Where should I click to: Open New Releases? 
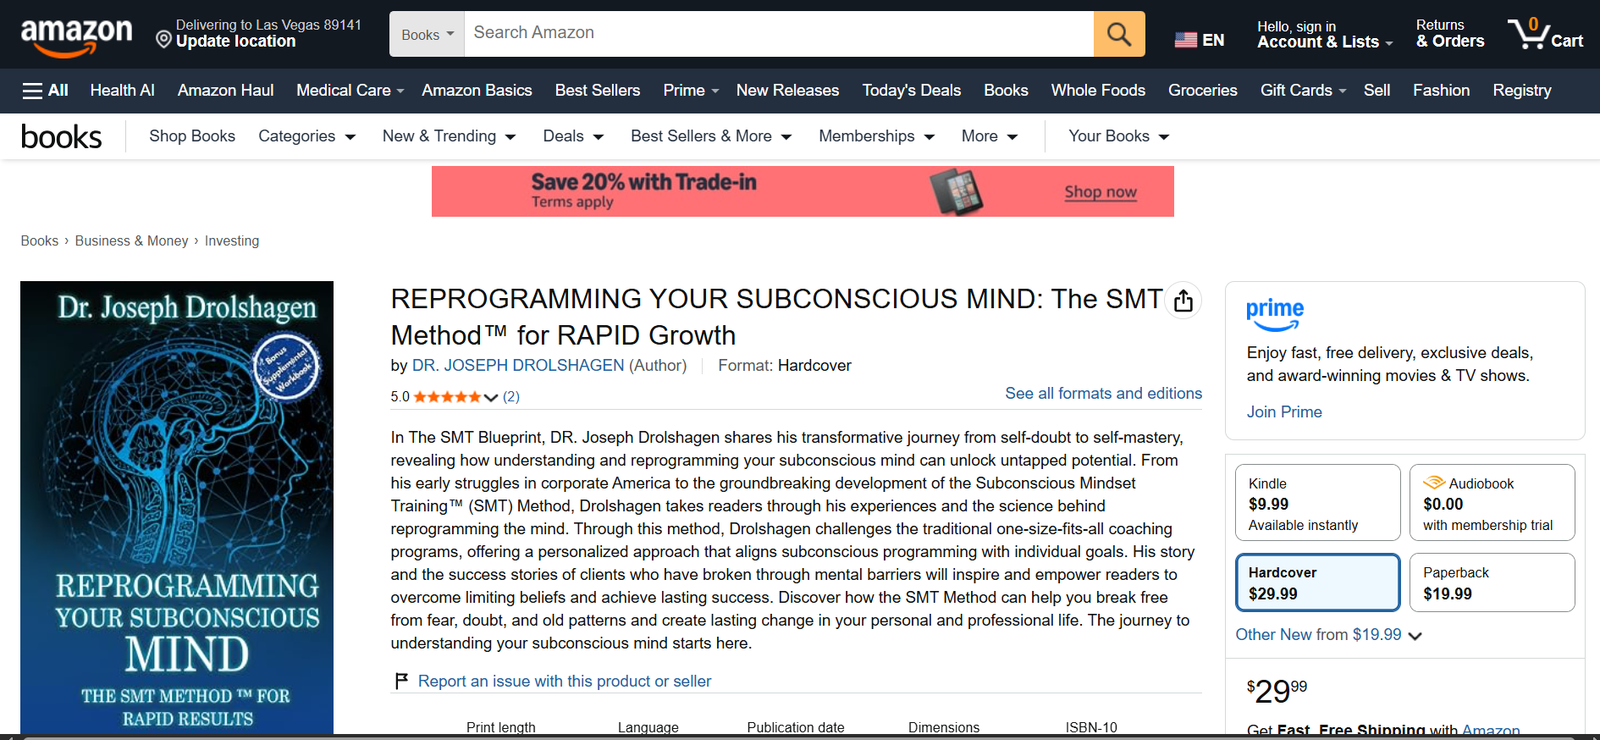(x=788, y=90)
